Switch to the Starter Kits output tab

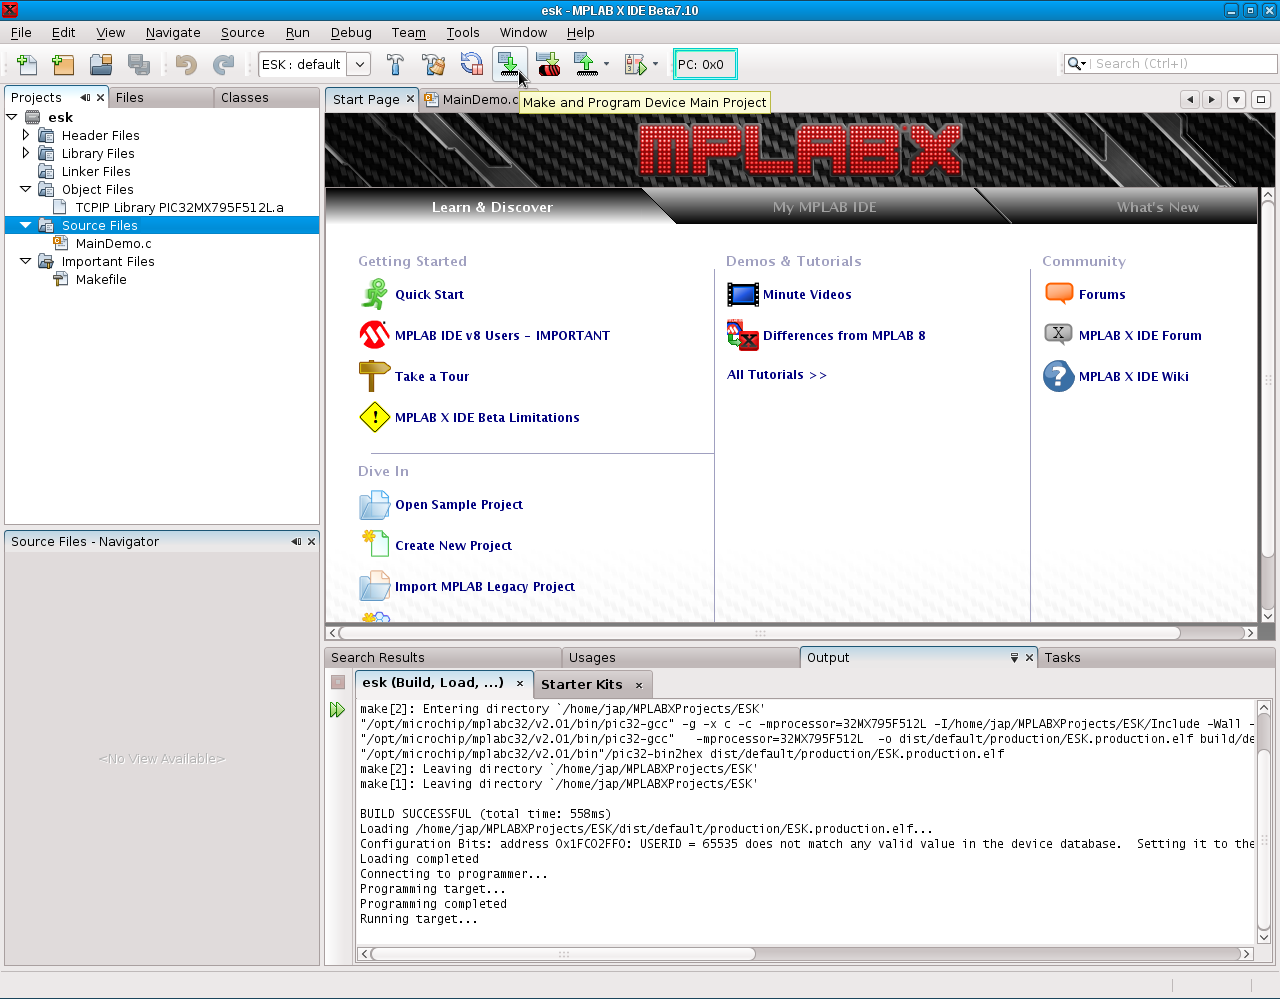coord(592,684)
